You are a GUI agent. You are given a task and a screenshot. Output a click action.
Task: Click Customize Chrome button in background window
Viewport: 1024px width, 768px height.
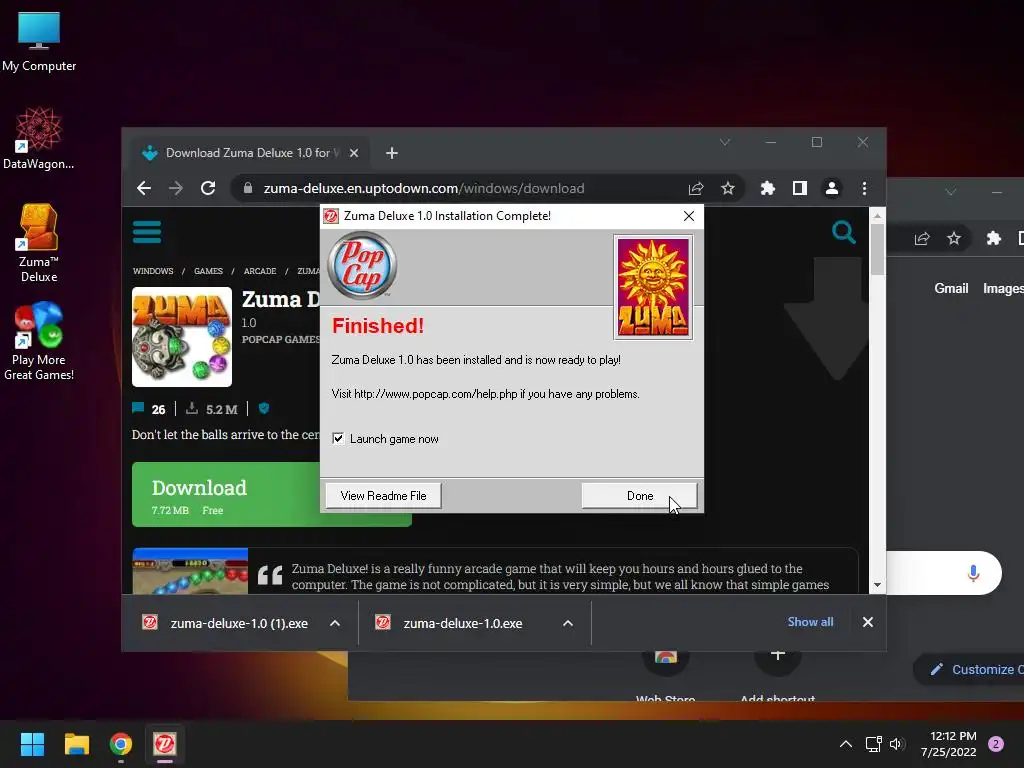coord(968,669)
